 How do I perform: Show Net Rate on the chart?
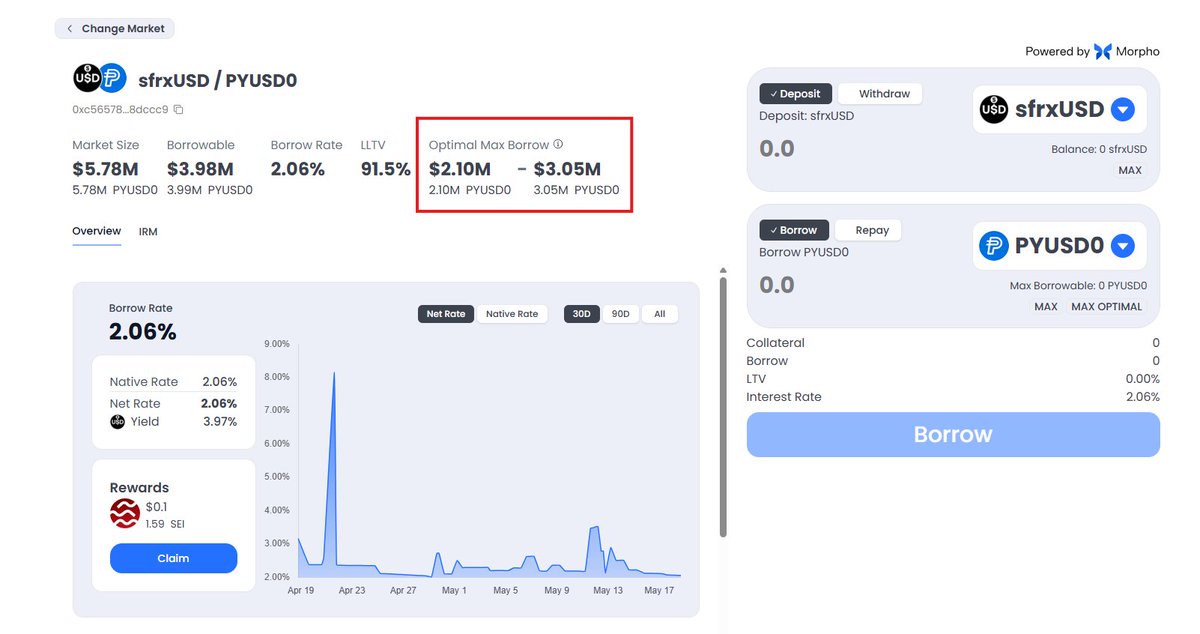[446, 314]
